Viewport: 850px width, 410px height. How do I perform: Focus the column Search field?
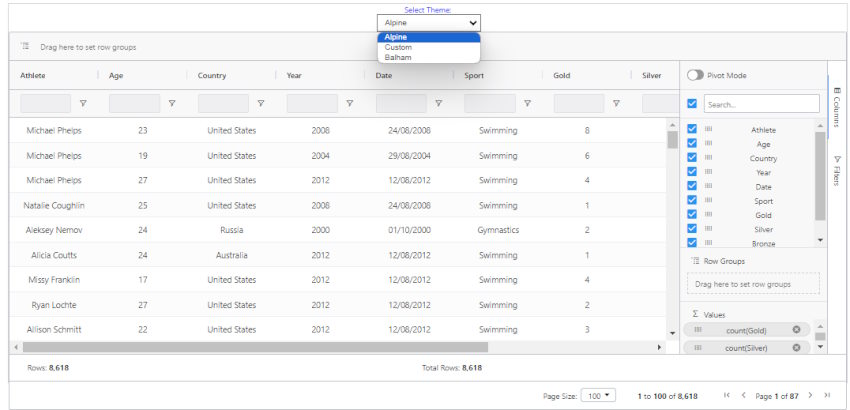[762, 104]
